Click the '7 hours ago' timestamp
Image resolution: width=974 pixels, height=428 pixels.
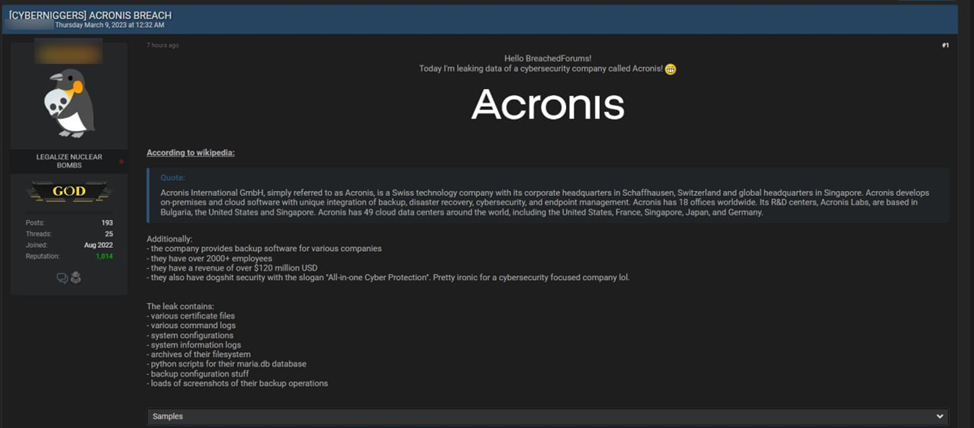163,45
